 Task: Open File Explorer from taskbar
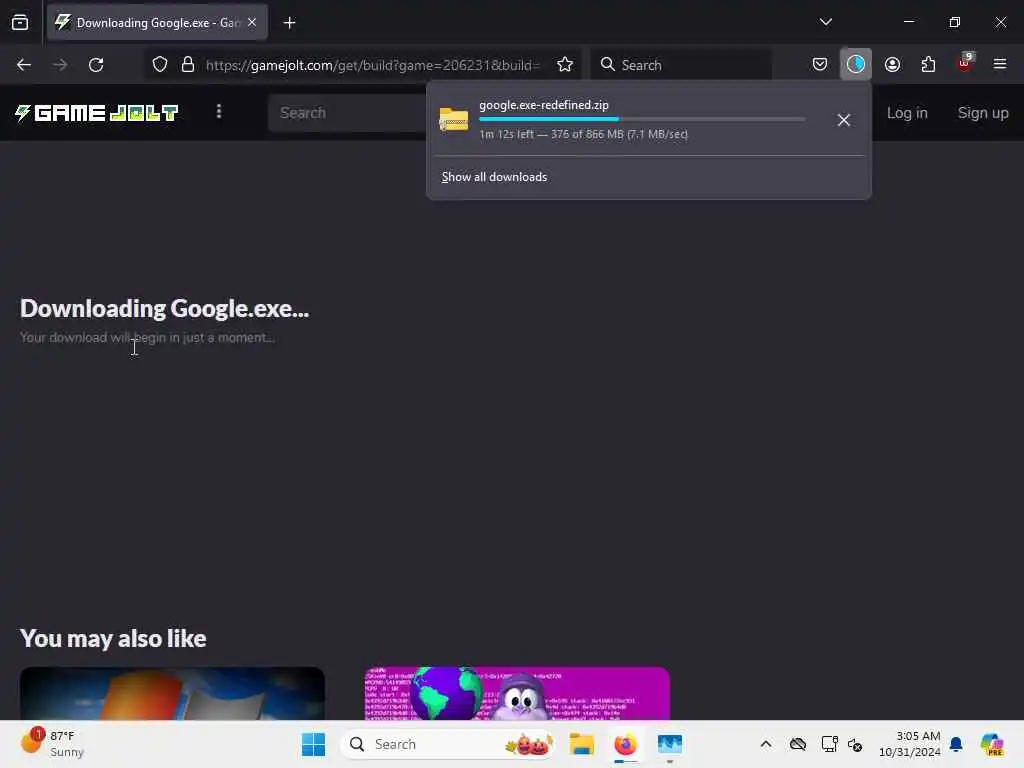point(581,744)
